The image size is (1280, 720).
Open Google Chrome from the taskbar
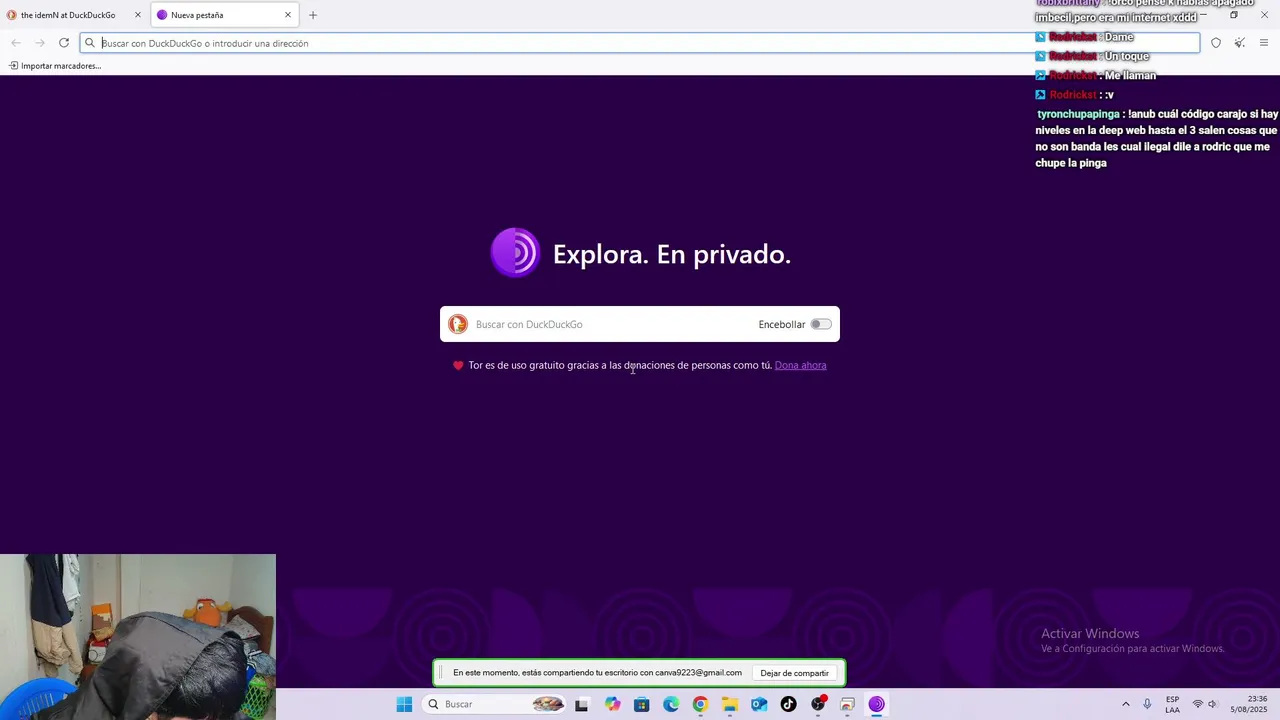pos(700,704)
